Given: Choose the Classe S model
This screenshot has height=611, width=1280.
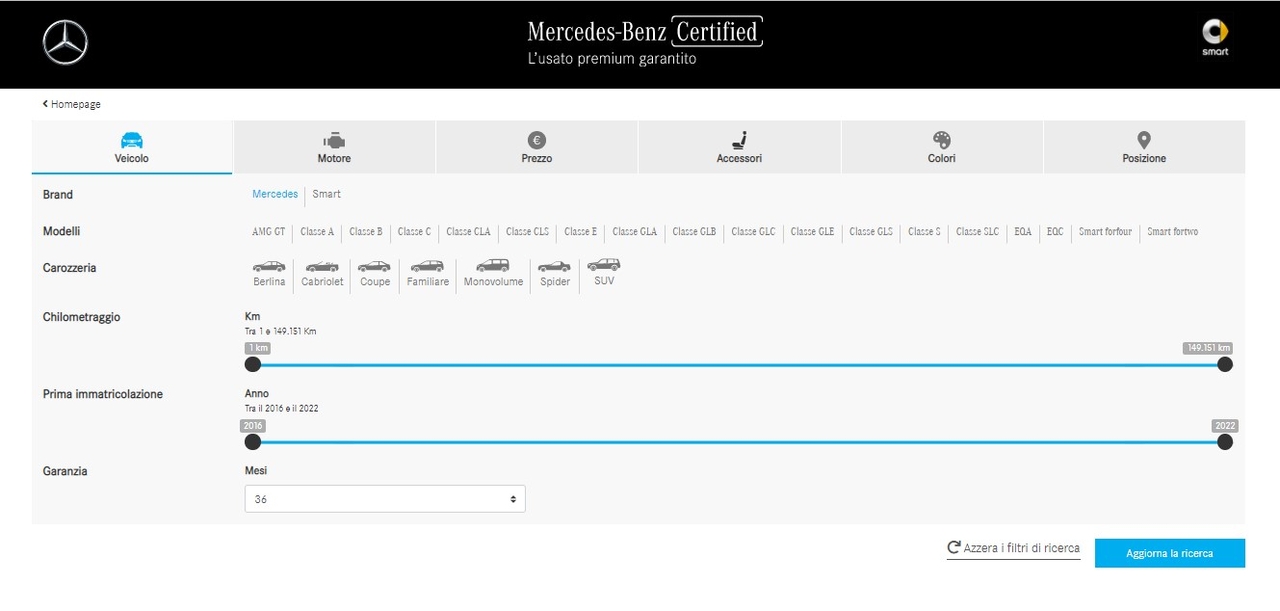Looking at the screenshot, I should click(924, 232).
